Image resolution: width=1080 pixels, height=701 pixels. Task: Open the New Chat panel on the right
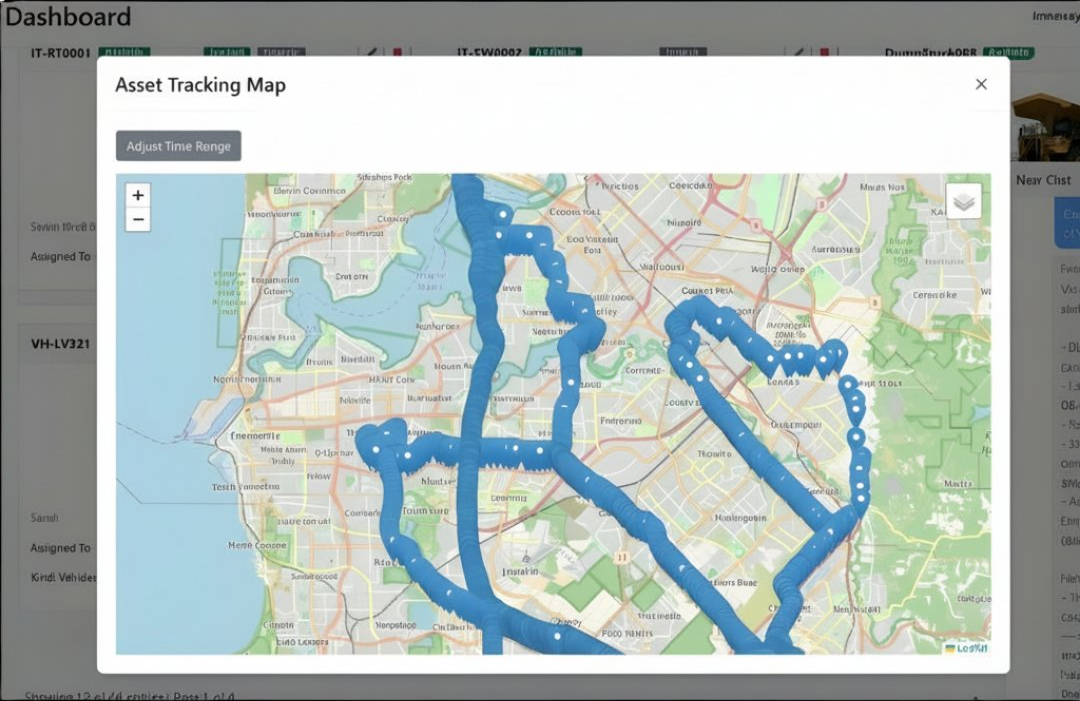(1042, 180)
